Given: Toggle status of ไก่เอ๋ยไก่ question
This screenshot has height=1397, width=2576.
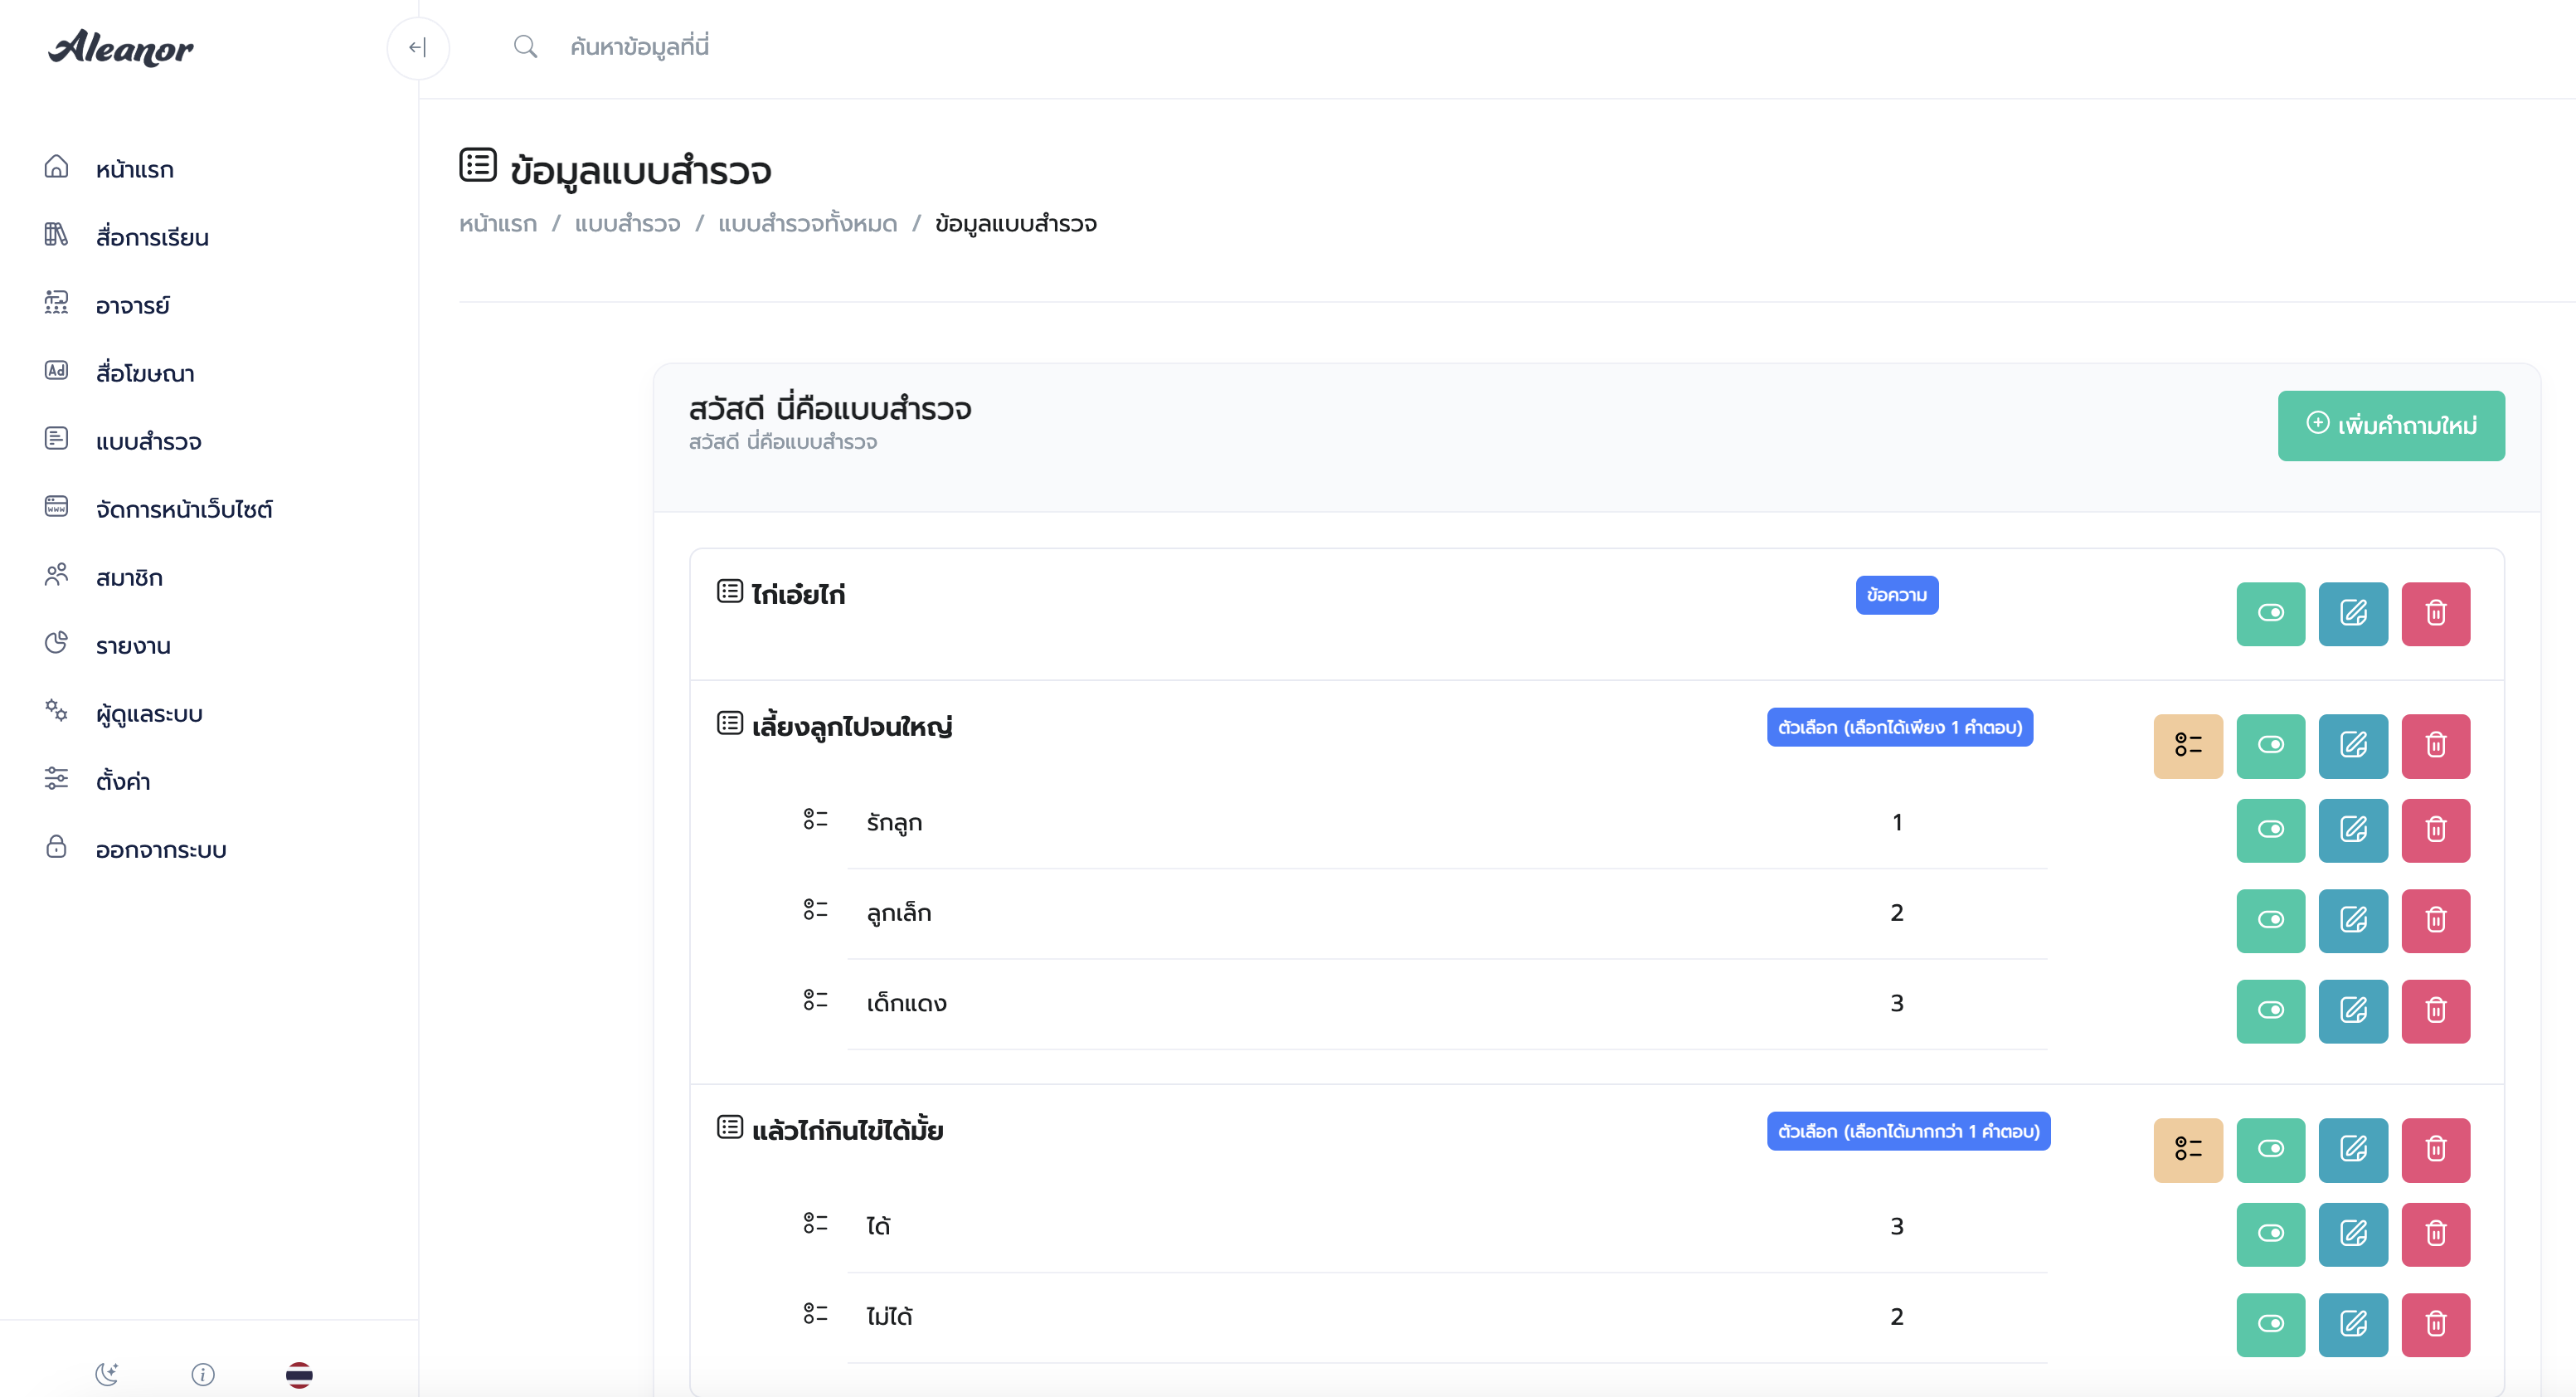Looking at the screenshot, I should click(x=2270, y=614).
